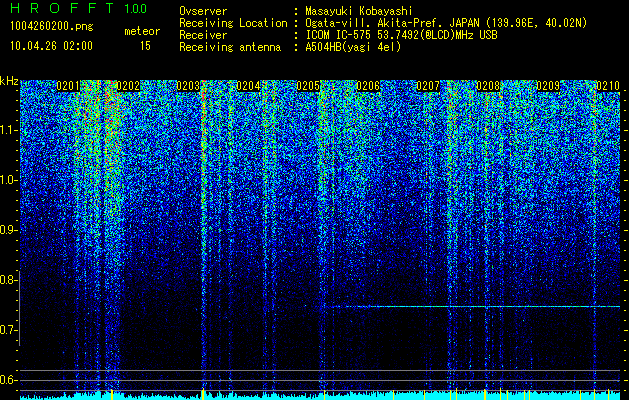Screen dimensions: 629x400
Task: Click the 0203 time marker
Action: click(x=188, y=86)
